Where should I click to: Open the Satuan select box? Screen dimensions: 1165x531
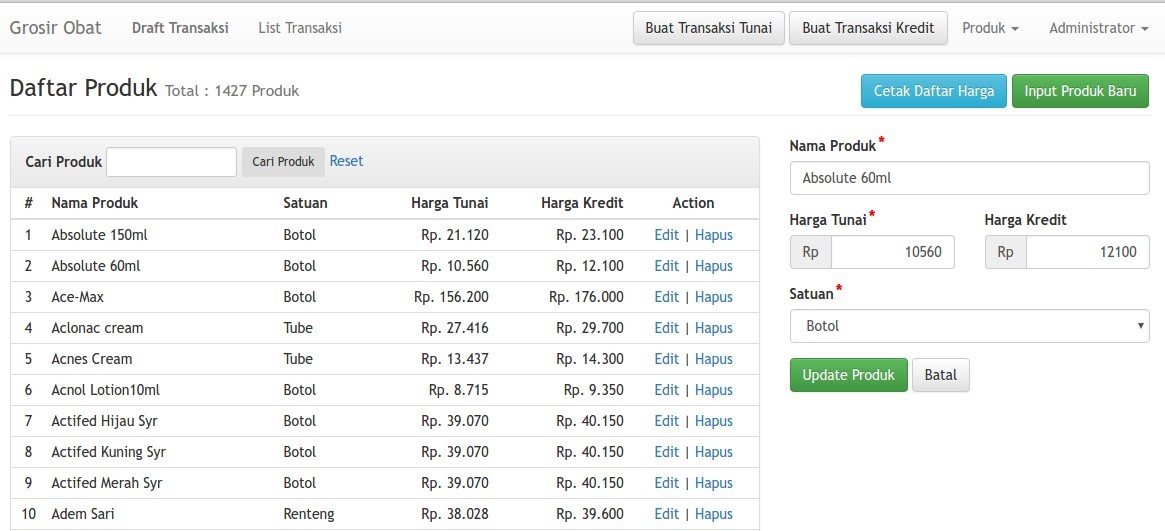[x=969, y=326]
